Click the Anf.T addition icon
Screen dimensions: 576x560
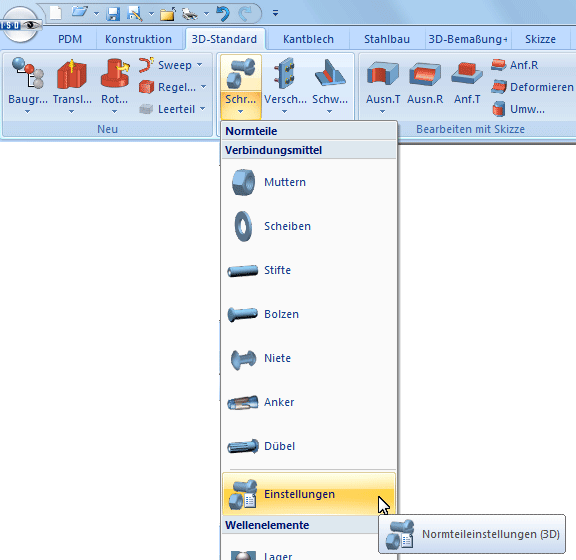[467, 73]
